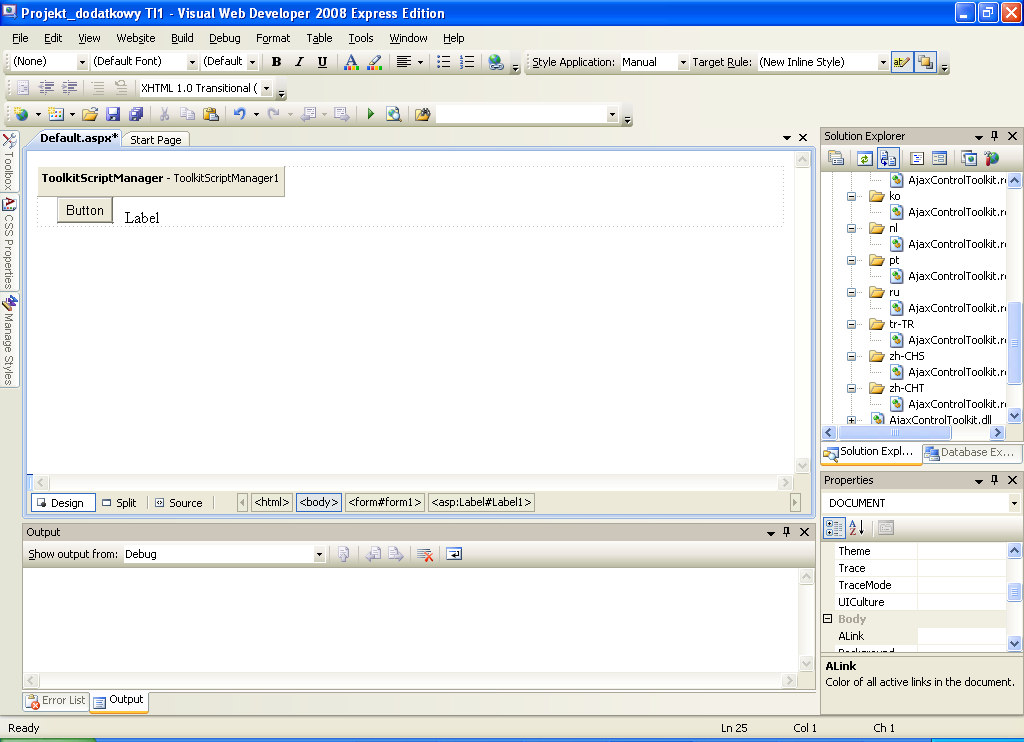Click the Nest Related Files icon

pos(888,158)
